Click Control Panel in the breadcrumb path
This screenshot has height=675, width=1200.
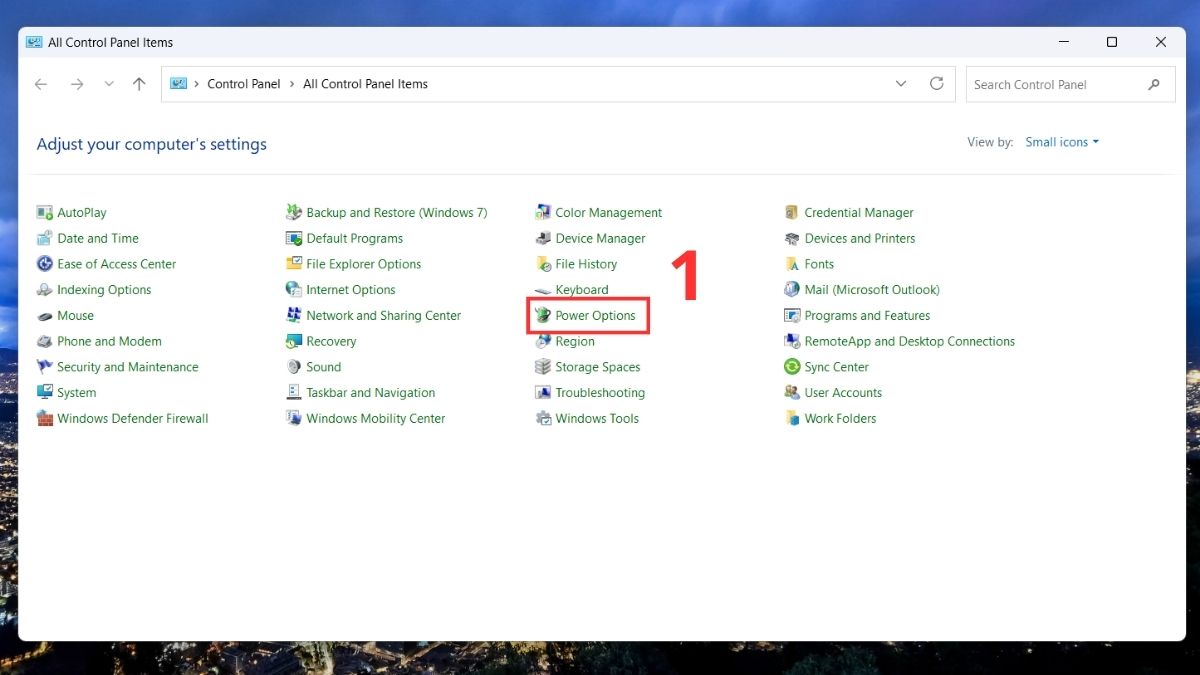(243, 84)
